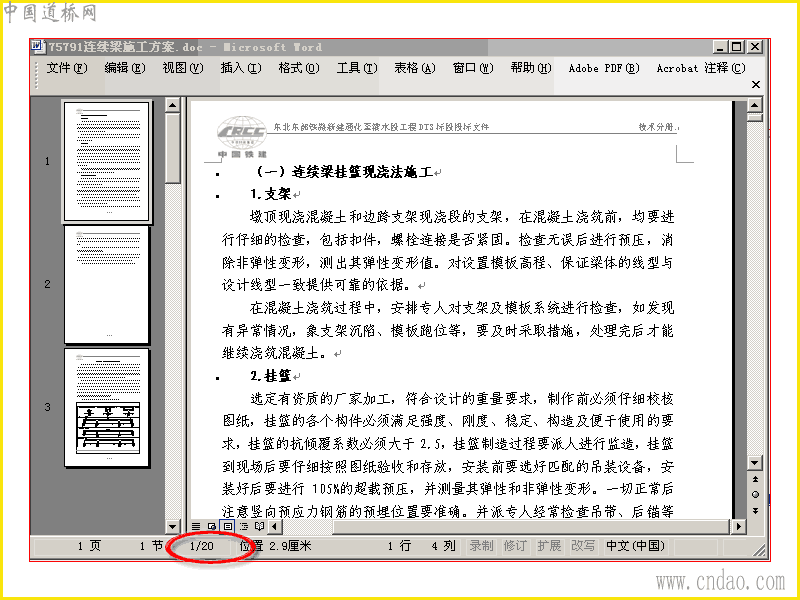Toggle 扩展 extend selection indicator
The height and width of the screenshot is (600, 800).
[549, 546]
